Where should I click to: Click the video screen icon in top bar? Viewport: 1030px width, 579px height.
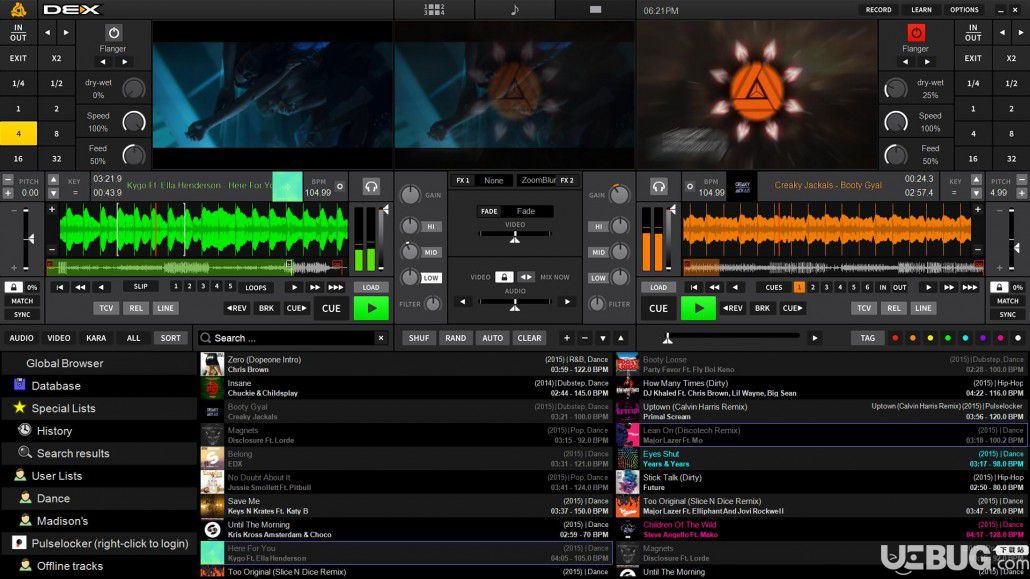coord(595,10)
